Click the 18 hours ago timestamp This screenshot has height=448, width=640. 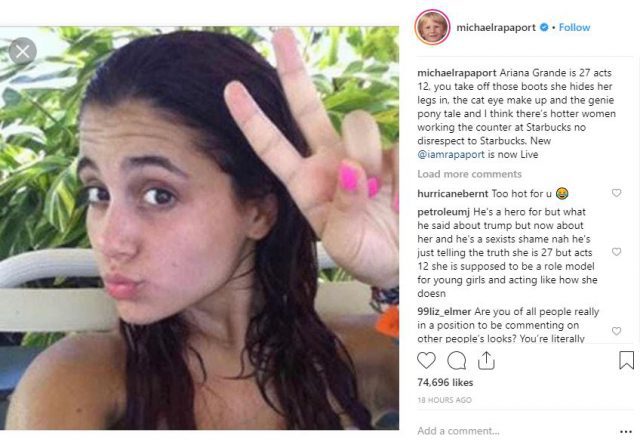pos(444,400)
